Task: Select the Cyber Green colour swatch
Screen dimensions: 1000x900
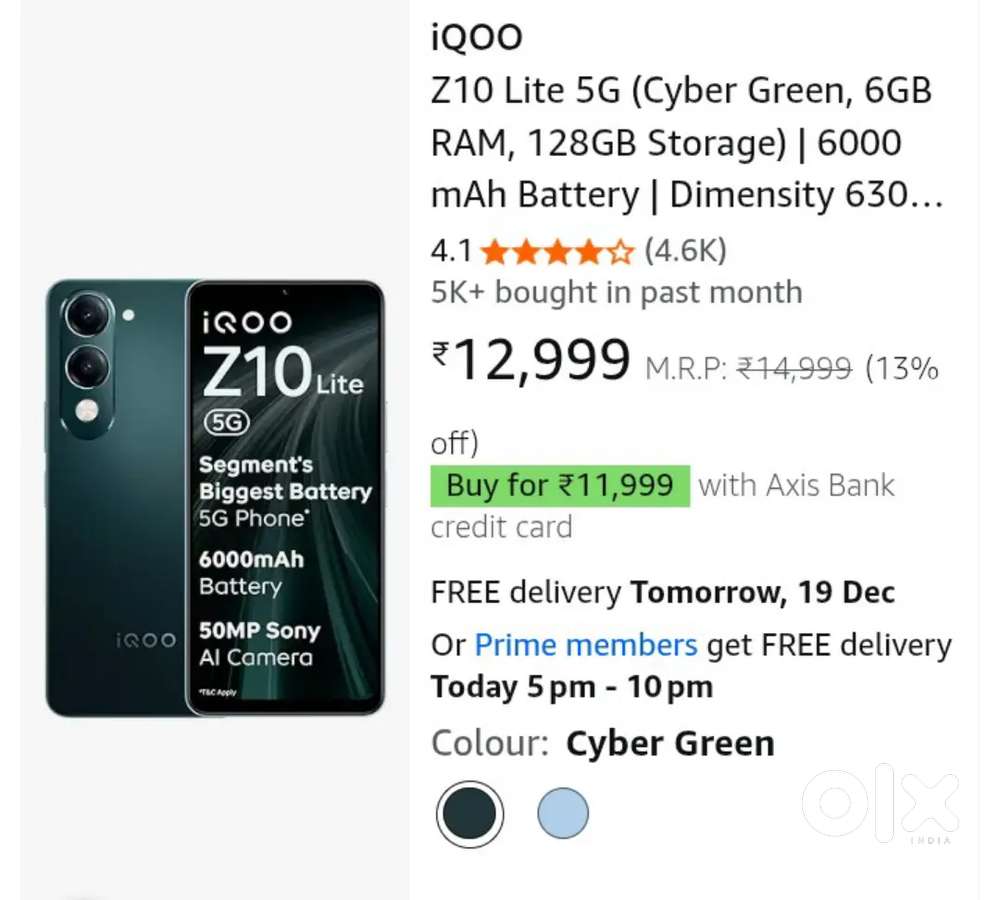Action: [470, 814]
